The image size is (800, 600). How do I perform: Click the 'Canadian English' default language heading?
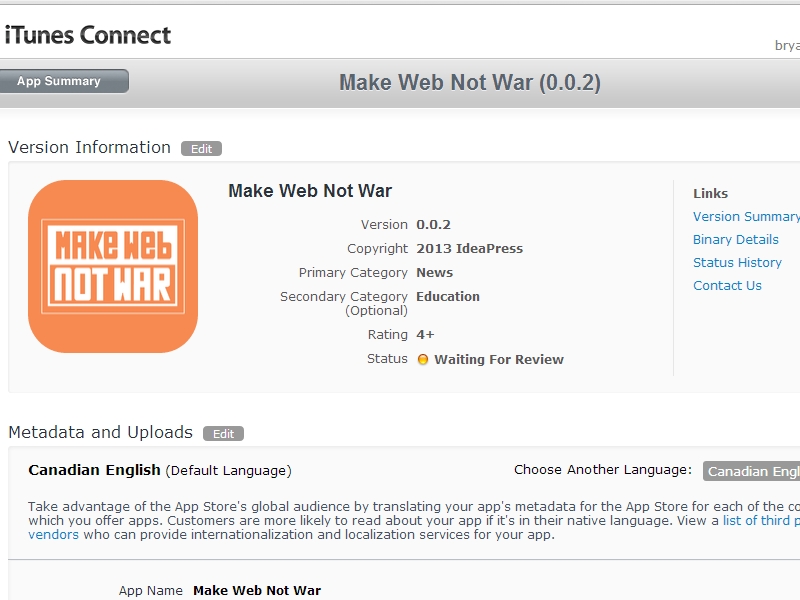[94, 470]
